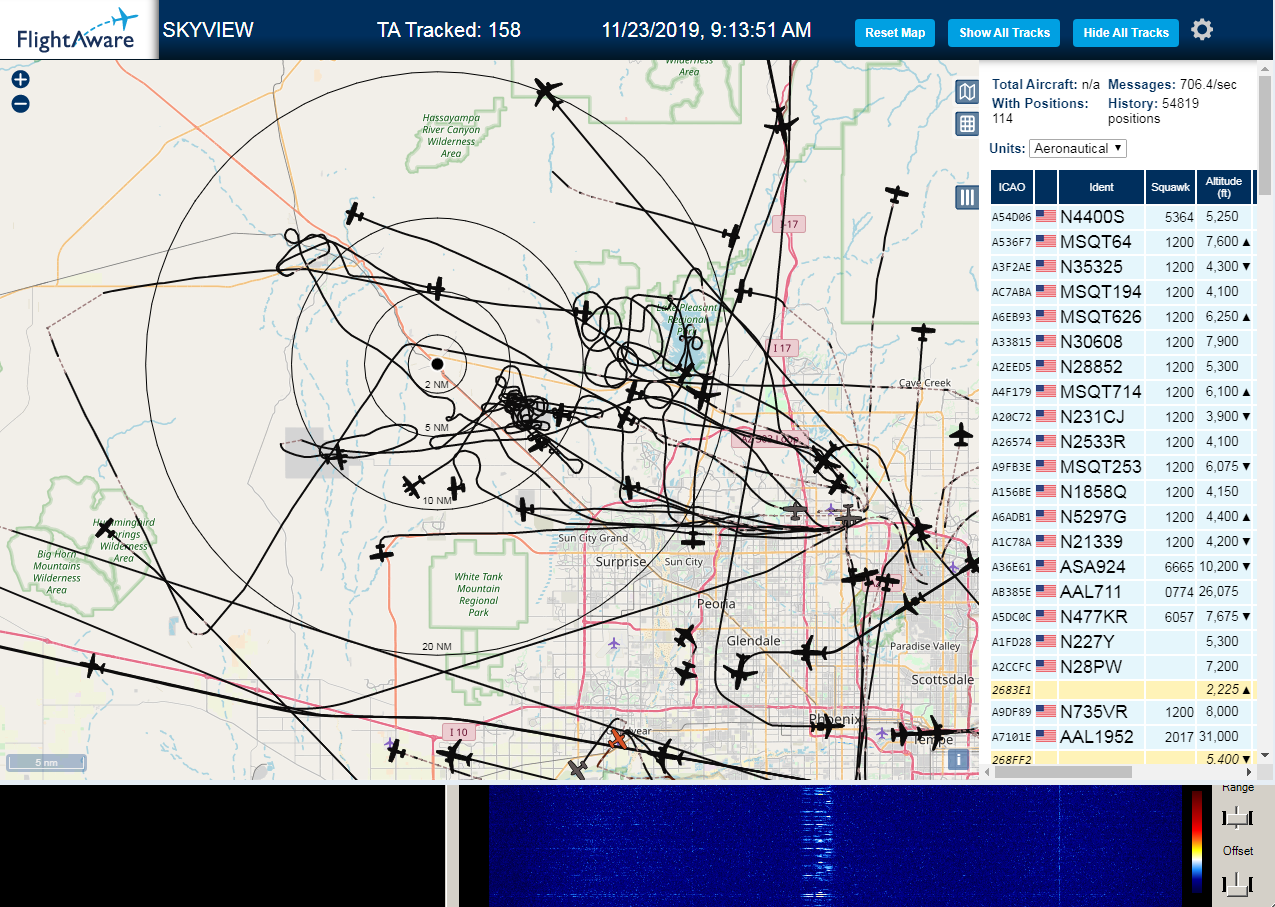Viewport: 1275px width, 907px height.
Task: Select the N231CJ aircraft row
Action: (1123, 416)
